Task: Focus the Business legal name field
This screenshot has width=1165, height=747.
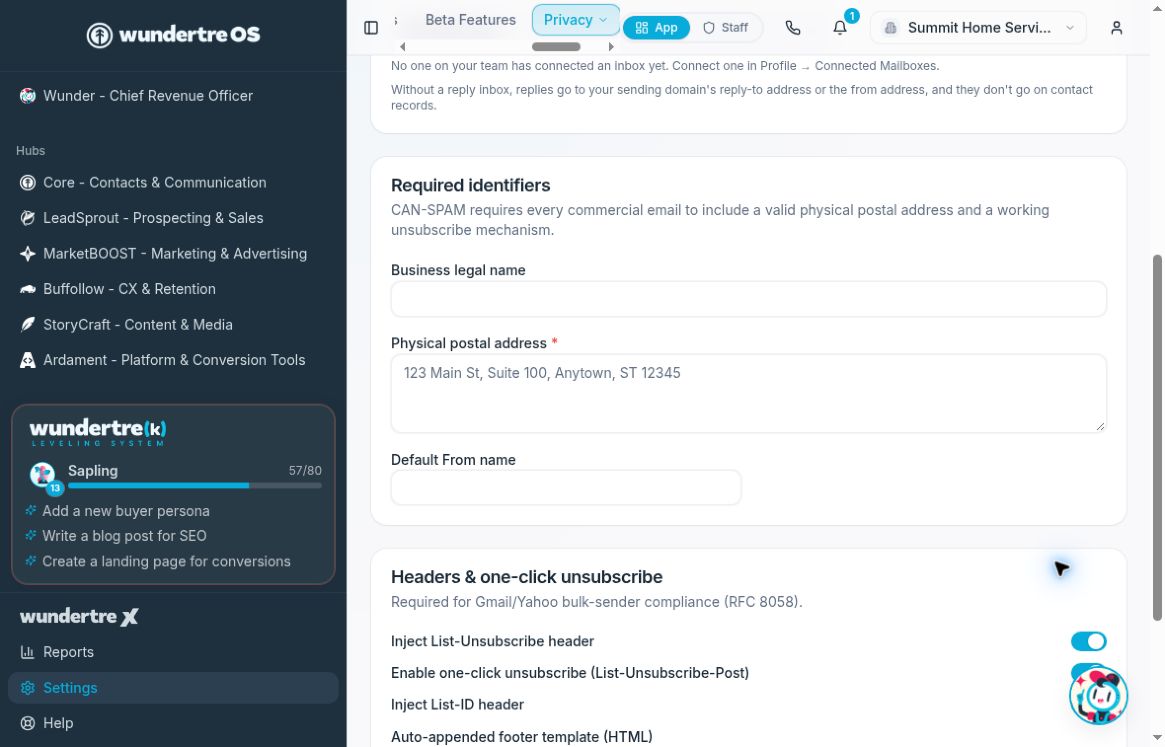Action: 748,300
